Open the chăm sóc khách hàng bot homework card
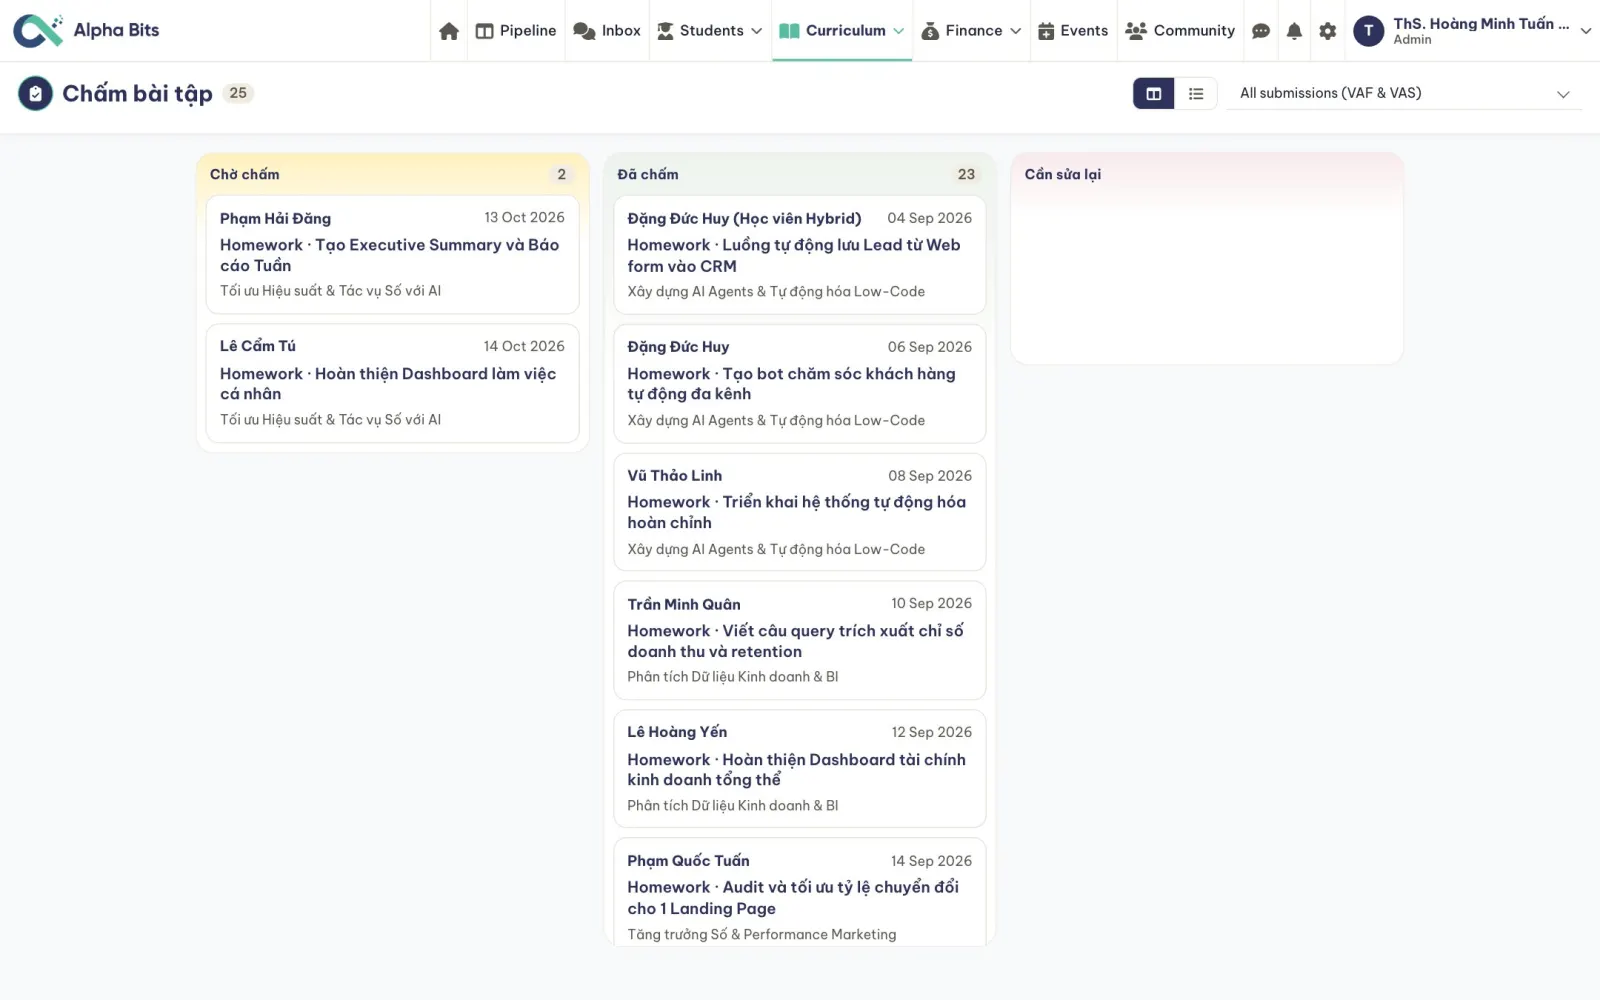 [x=799, y=383]
